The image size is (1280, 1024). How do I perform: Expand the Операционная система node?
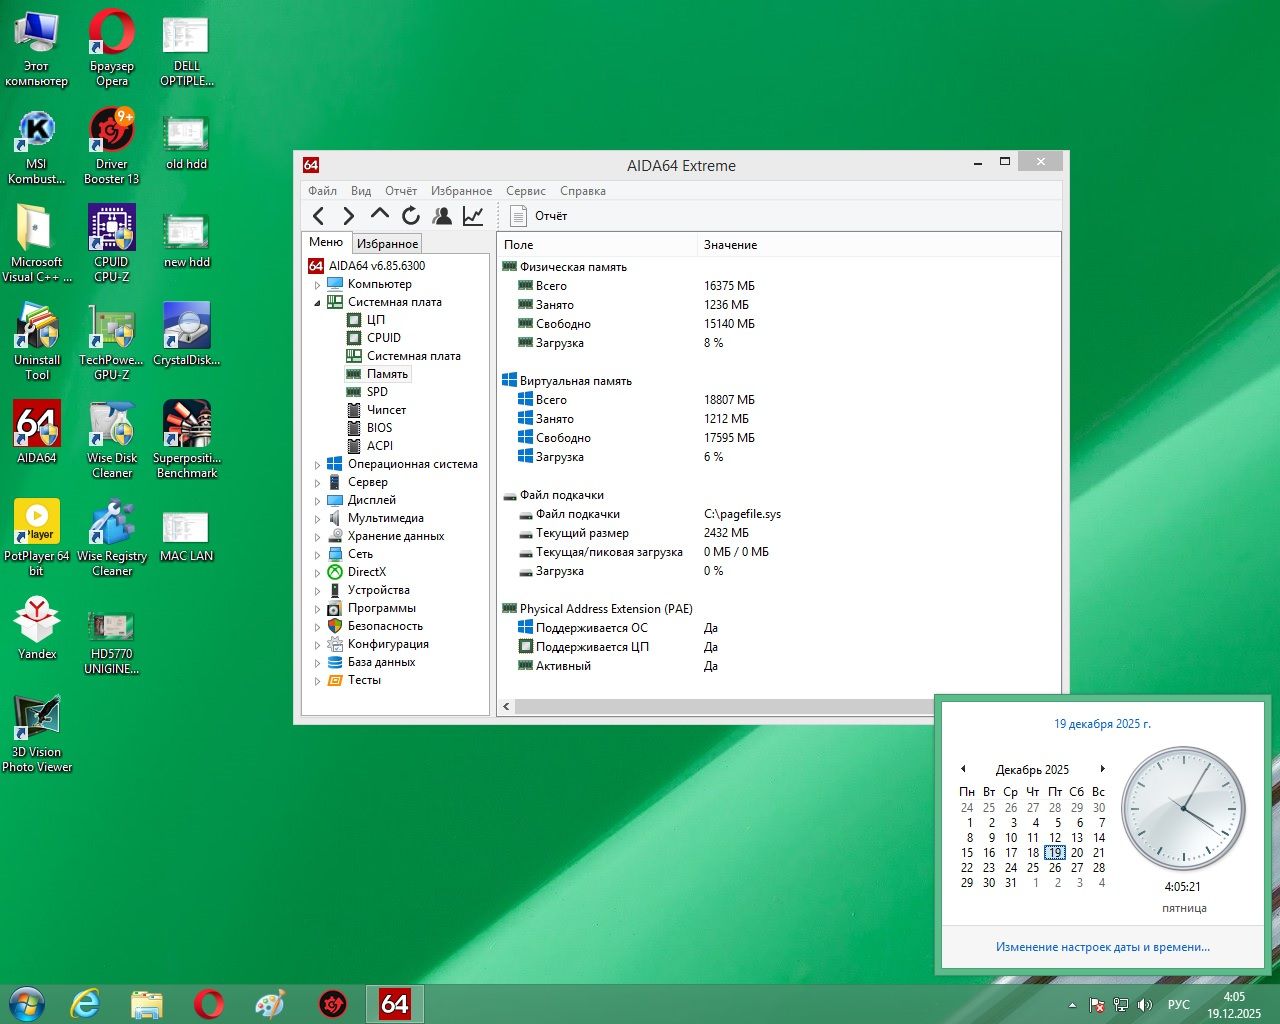[318, 465]
